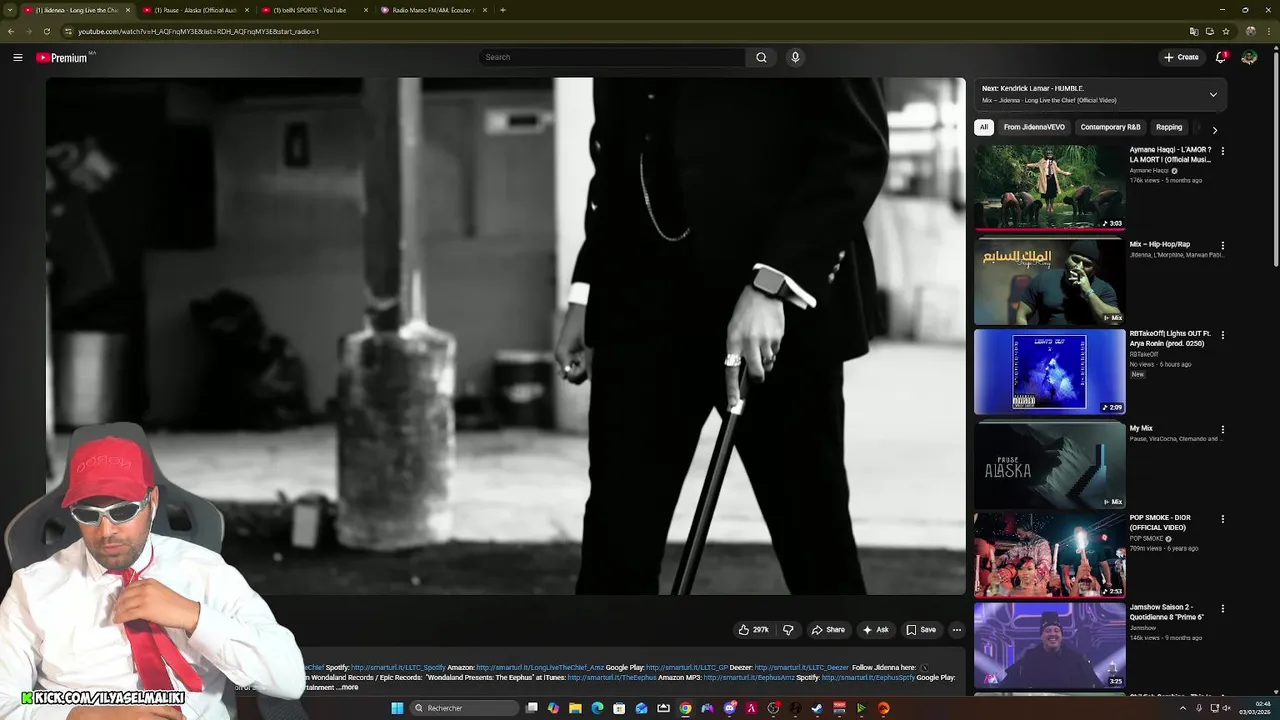Open options menu for Jamshow Saison 2
This screenshot has width=1280, height=720.
coord(1222,608)
